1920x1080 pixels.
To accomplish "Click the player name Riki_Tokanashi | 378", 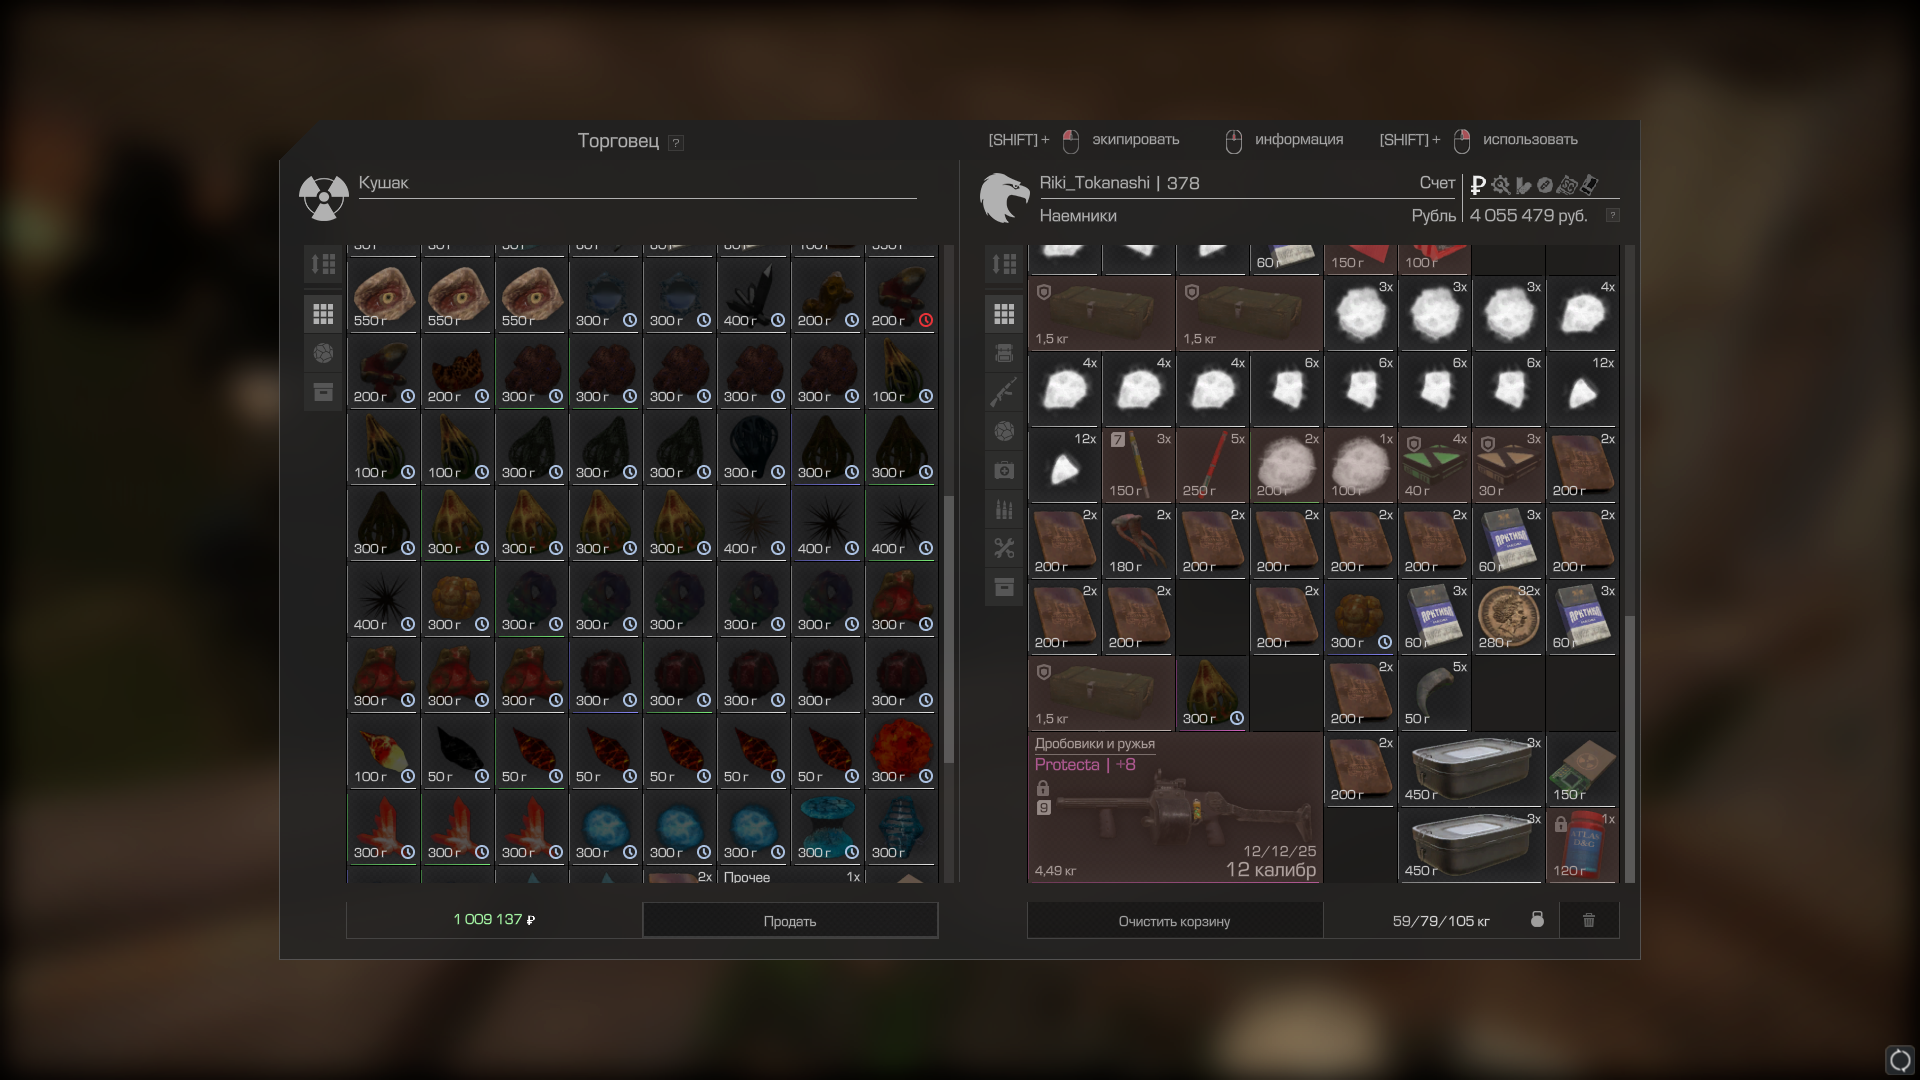I will 1119,183.
